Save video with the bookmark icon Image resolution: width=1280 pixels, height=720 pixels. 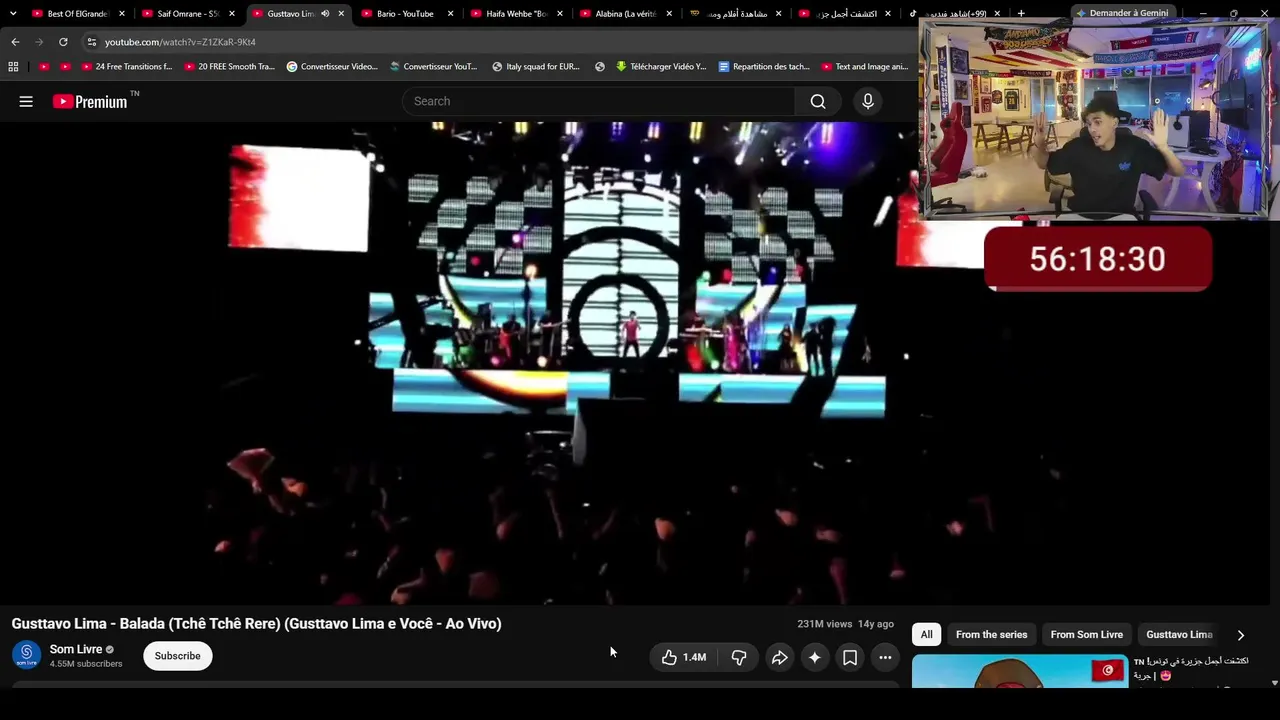850,657
